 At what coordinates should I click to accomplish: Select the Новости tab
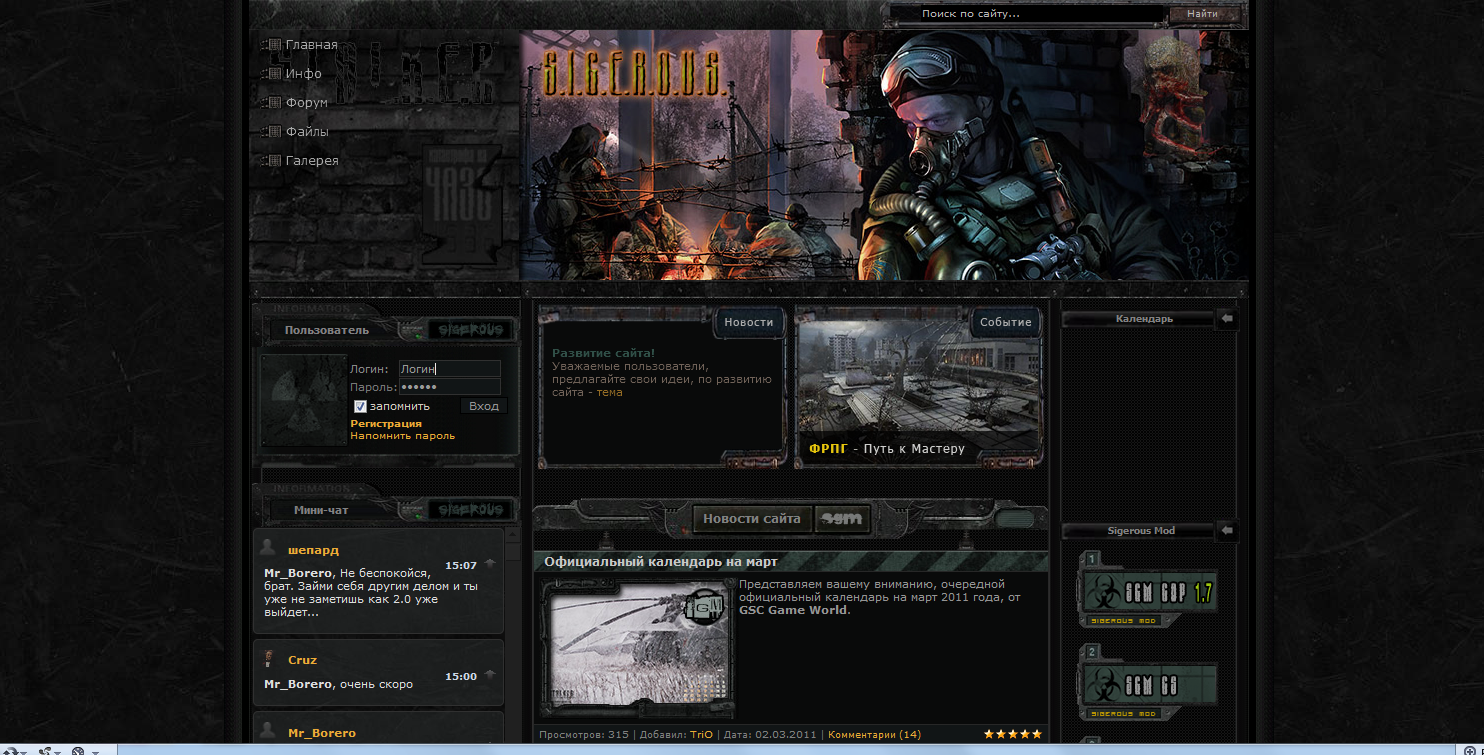tap(749, 322)
